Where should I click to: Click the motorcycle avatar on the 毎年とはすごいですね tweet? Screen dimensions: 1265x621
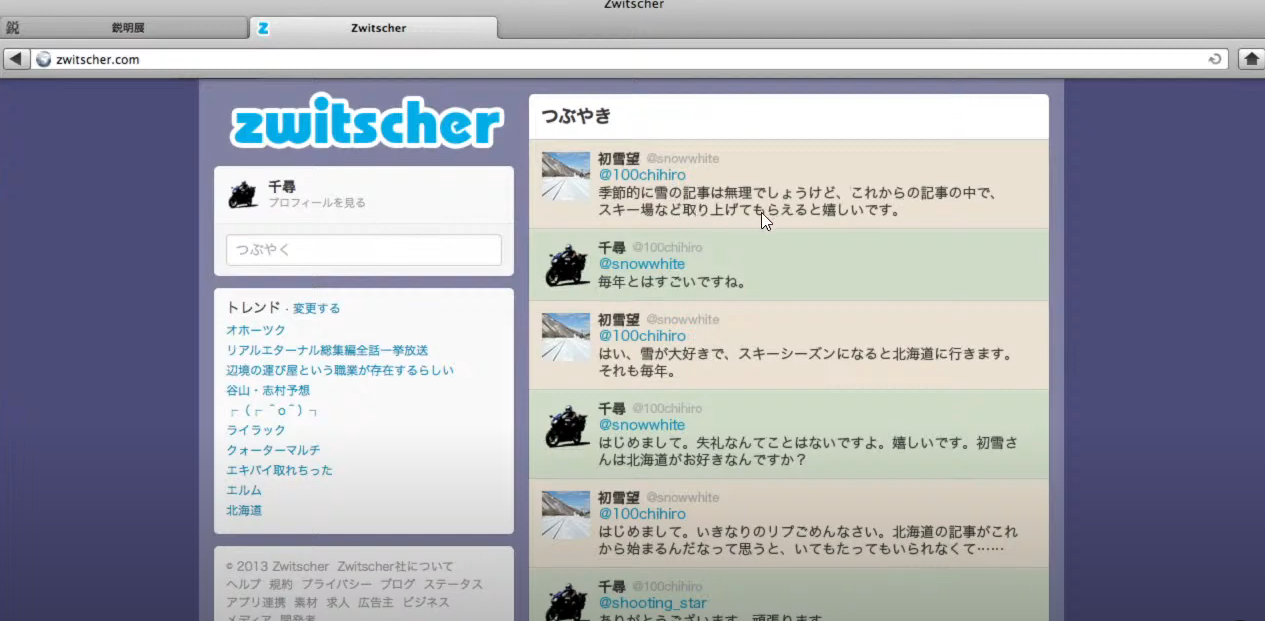click(566, 264)
